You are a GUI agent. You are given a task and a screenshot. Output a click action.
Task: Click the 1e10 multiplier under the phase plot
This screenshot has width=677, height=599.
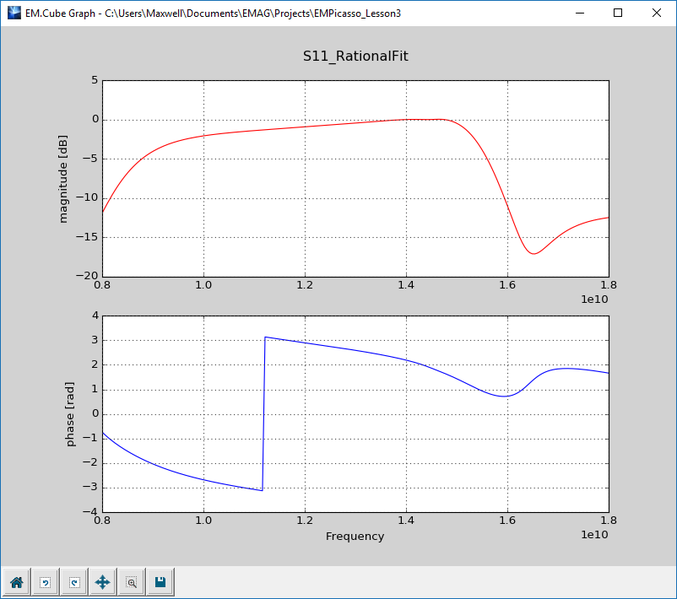pos(595,535)
